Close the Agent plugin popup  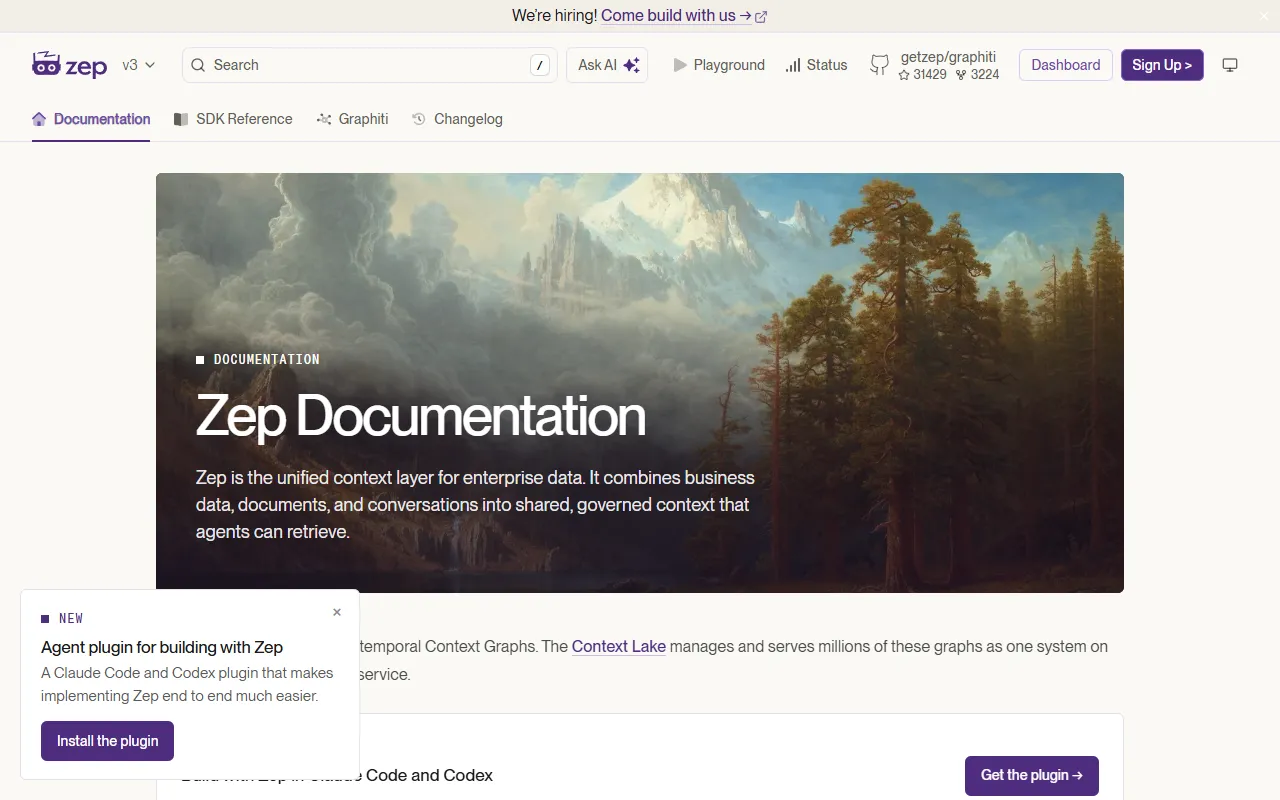[337, 612]
